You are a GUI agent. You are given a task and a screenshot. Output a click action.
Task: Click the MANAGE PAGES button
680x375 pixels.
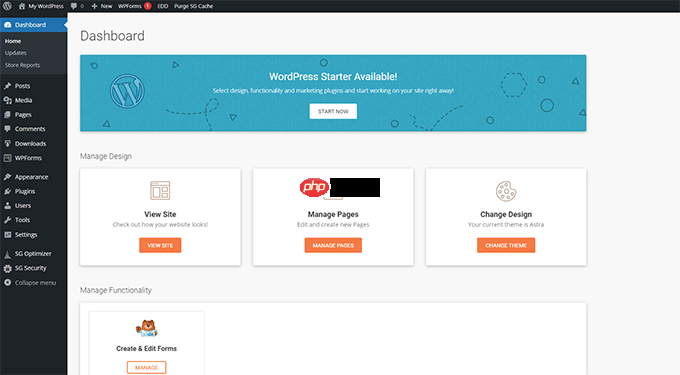pyautogui.click(x=333, y=245)
